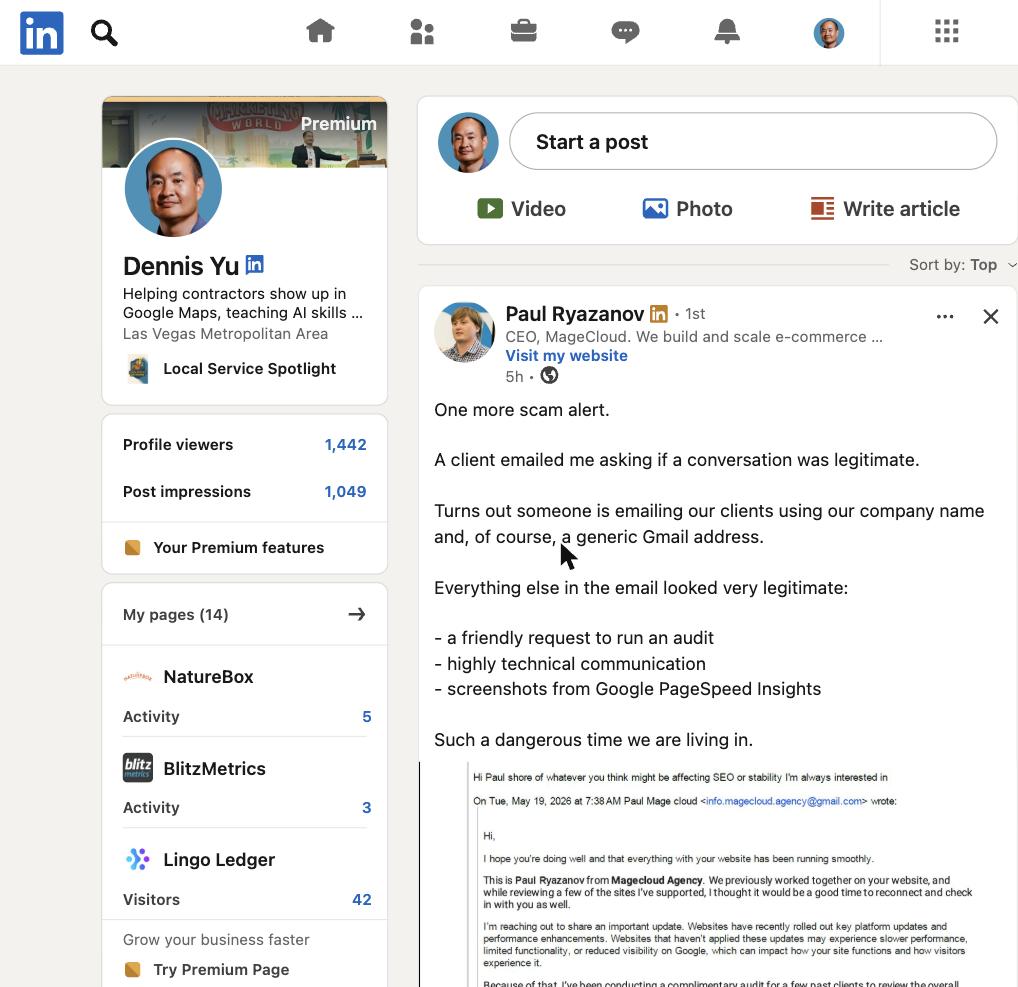Image resolution: width=1018 pixels, height=987 pixels.
Task: Open the BlitzMetrics page
Action: (214, 769)
